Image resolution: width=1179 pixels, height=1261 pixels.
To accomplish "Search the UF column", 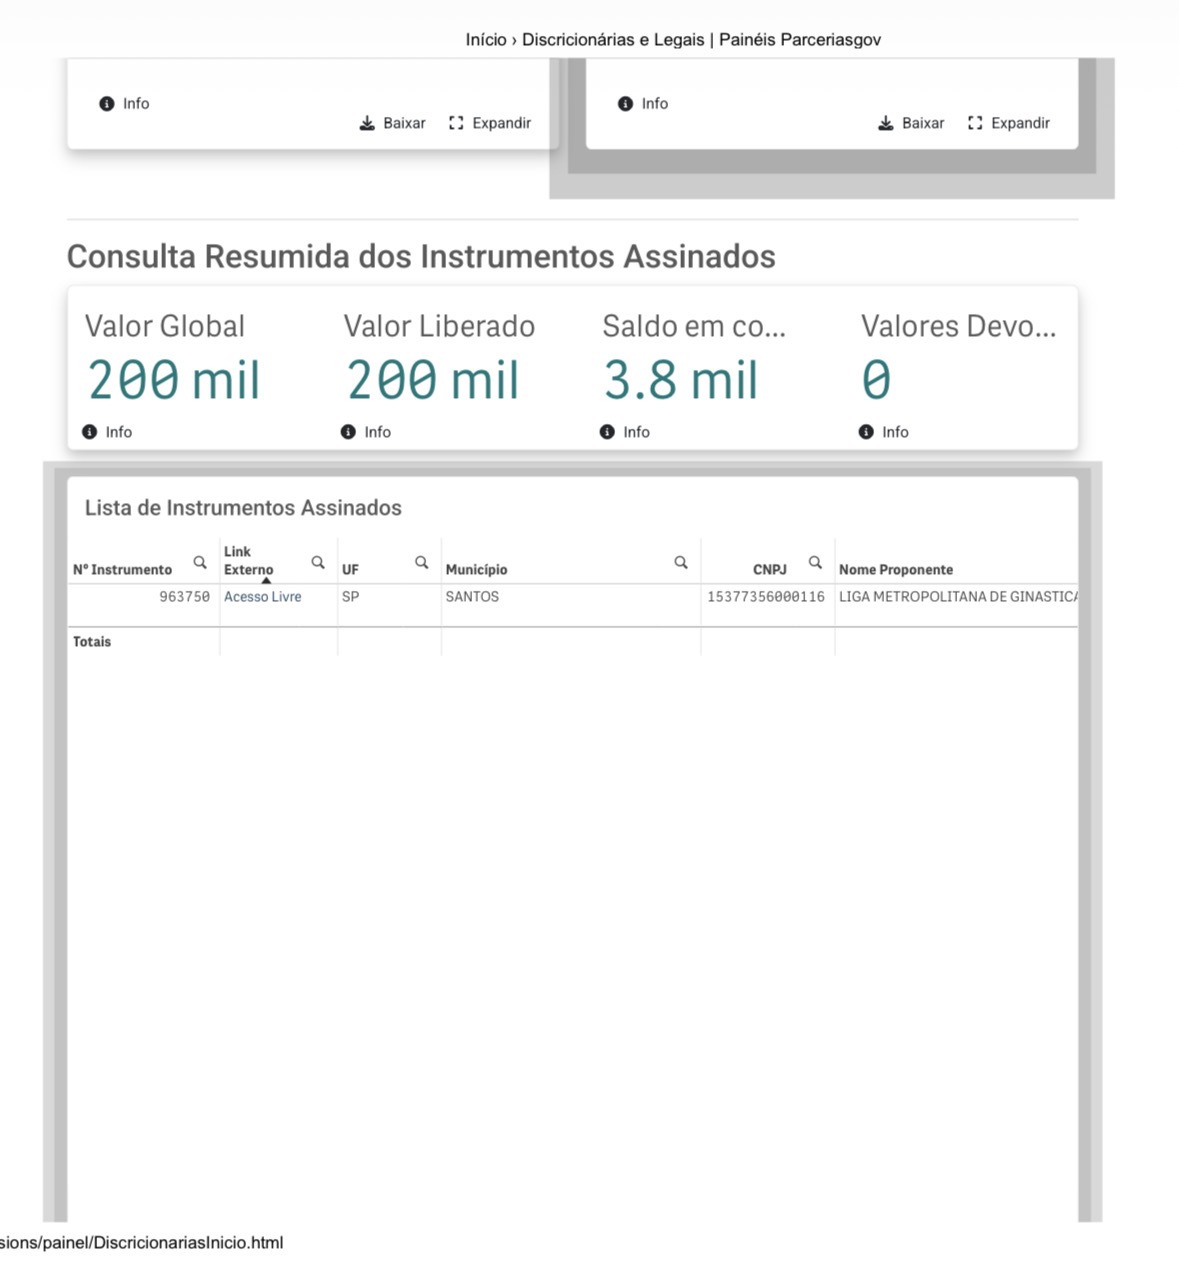I will coord(422,563).
